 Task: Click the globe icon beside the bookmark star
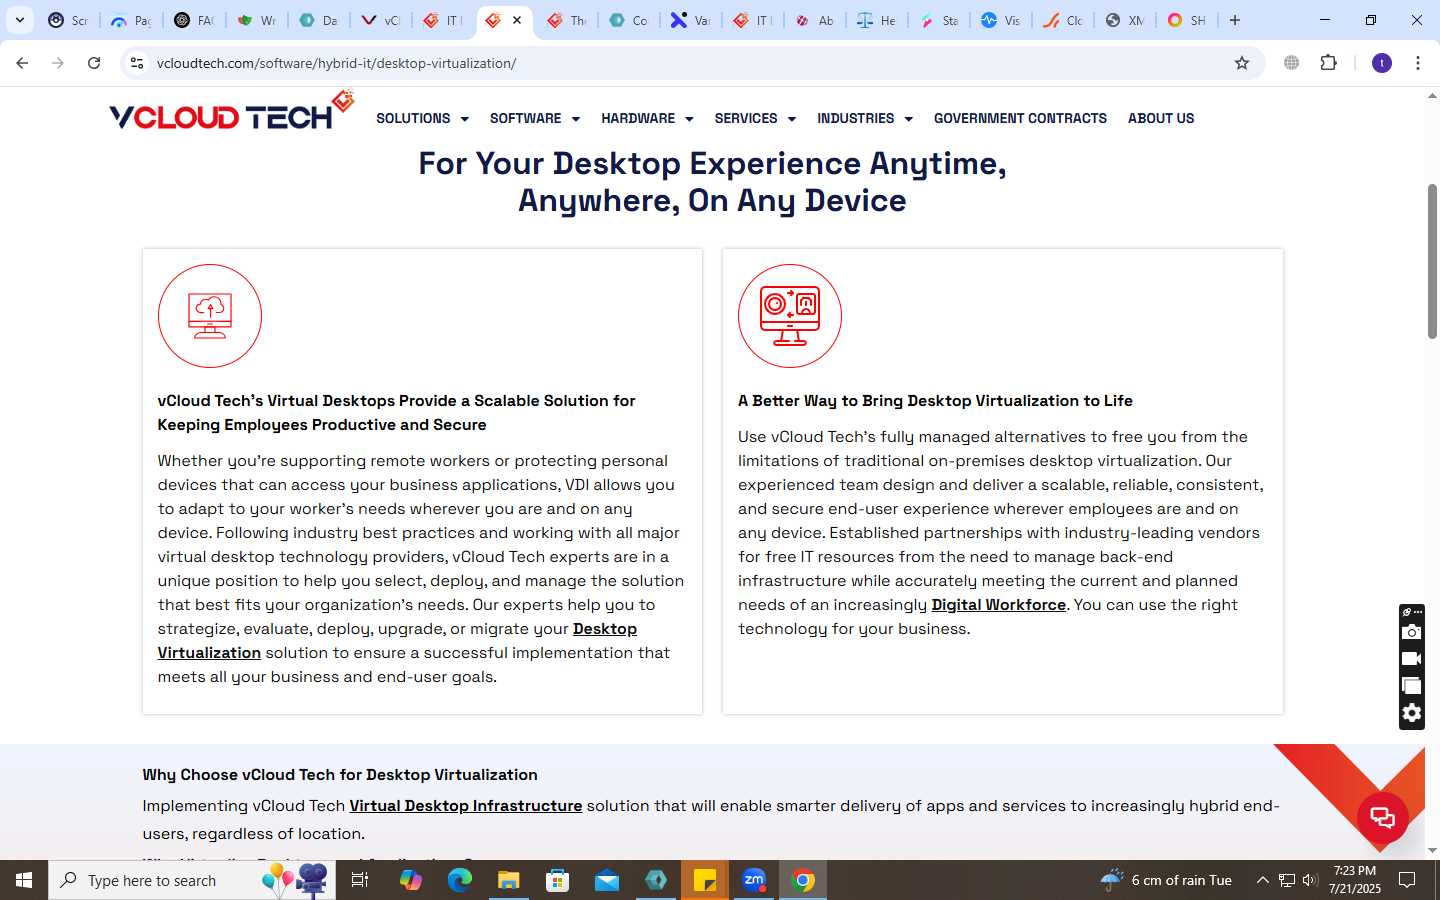click(x=1292, y=63)
